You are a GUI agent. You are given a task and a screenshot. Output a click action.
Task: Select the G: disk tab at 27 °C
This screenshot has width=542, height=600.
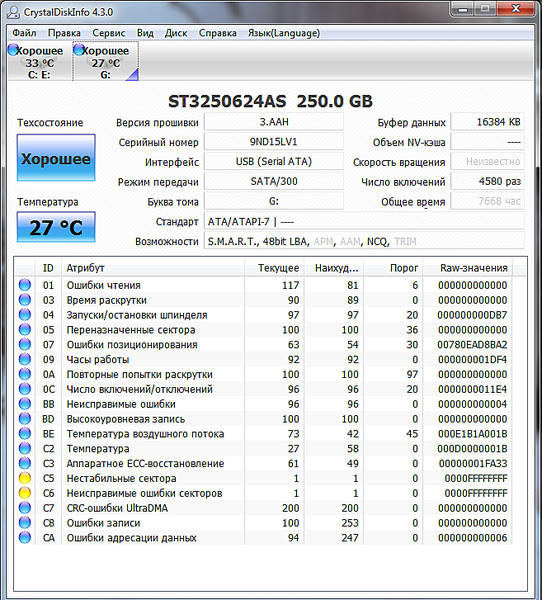coord(106,62)
